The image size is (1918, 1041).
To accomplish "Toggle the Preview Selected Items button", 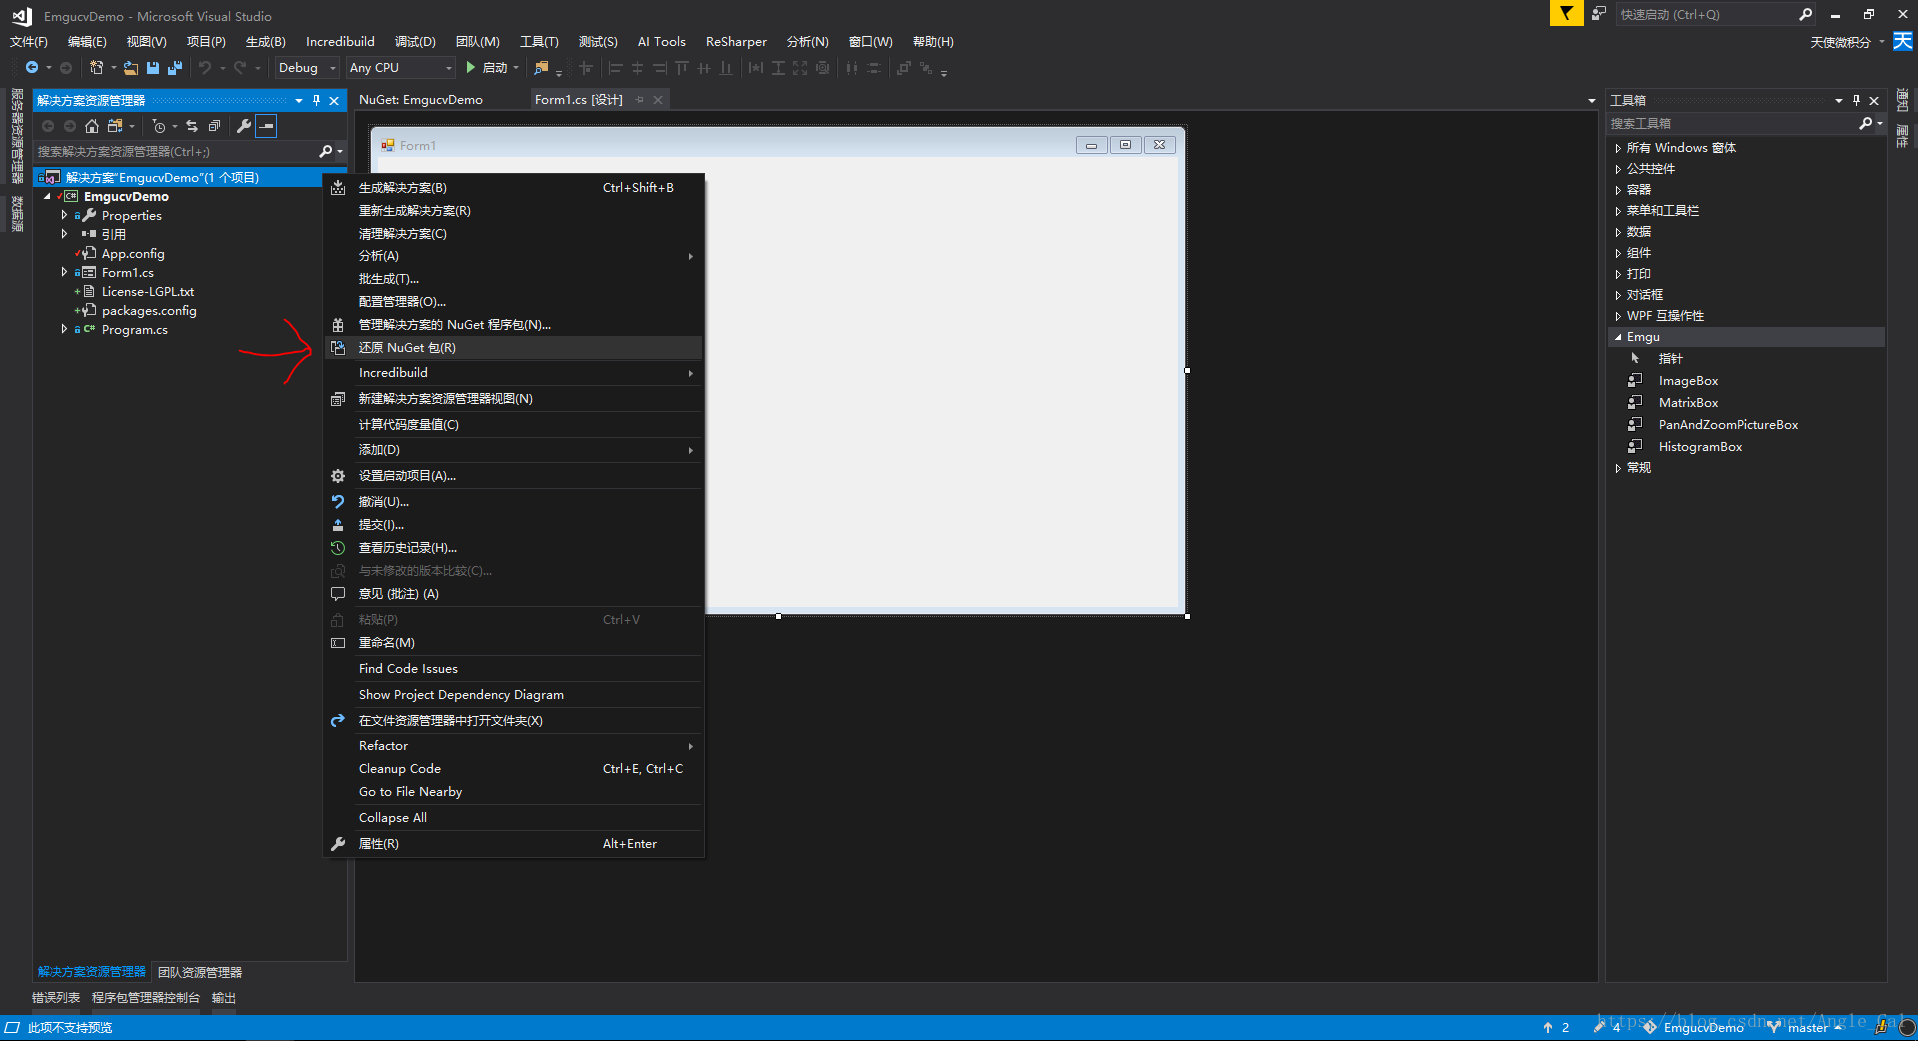I will [266, 126].
